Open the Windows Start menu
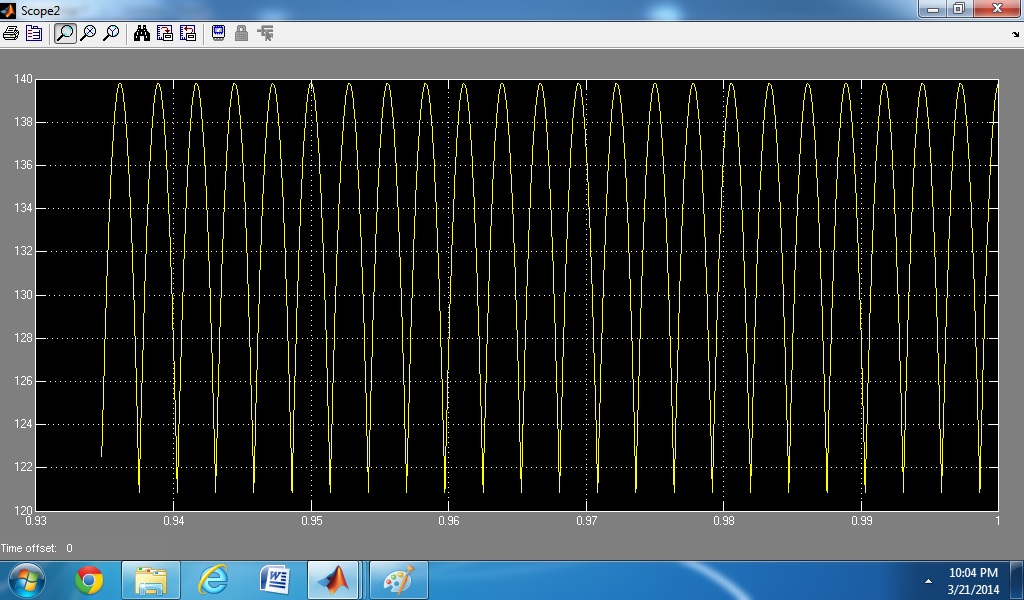Screen dimensions: 1024x600 pyautogui.click(x=26, y=580)
